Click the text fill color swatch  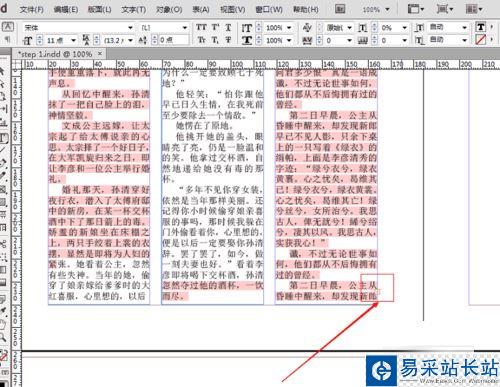click(480, 27)
